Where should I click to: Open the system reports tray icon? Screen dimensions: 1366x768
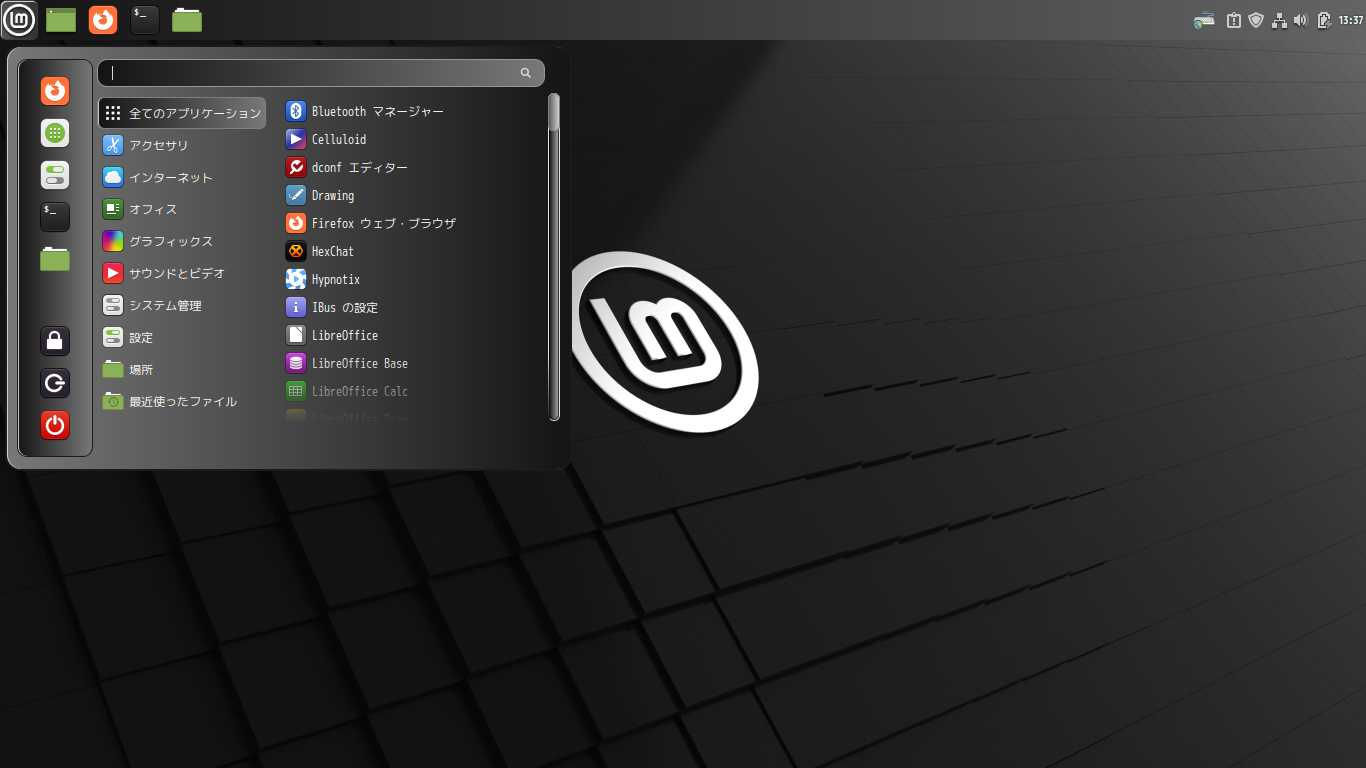click(1234, 20)
